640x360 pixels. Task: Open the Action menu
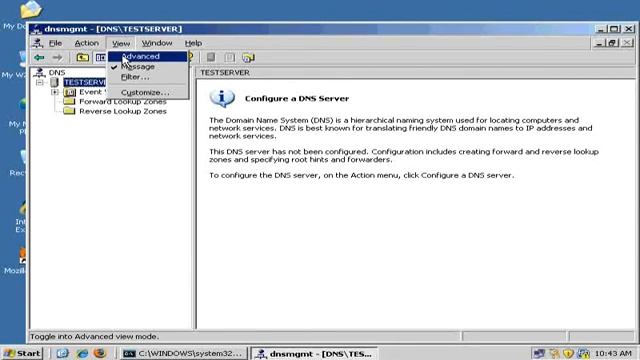point(87,43)
